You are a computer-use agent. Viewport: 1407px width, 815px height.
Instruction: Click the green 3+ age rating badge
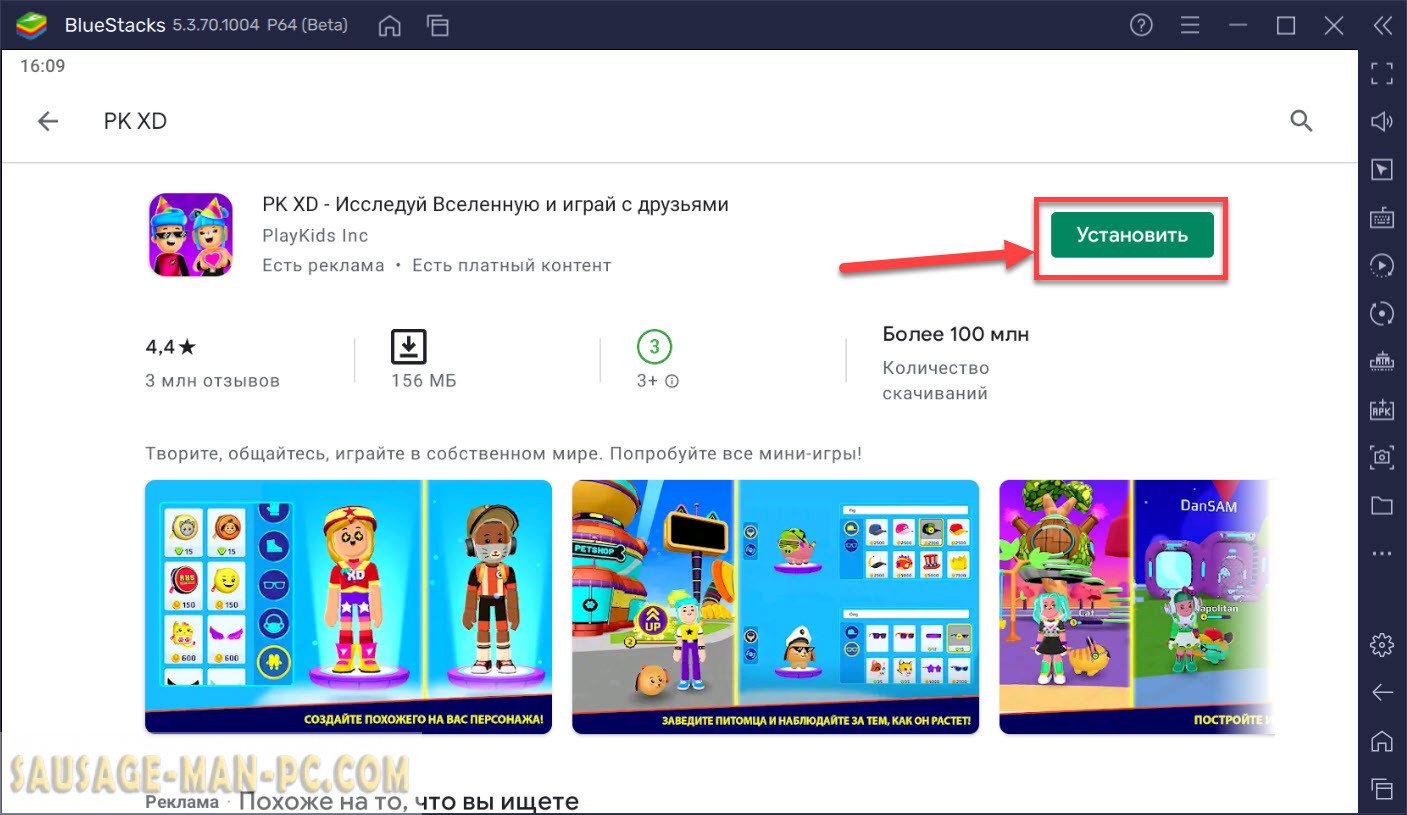point(655,347)
